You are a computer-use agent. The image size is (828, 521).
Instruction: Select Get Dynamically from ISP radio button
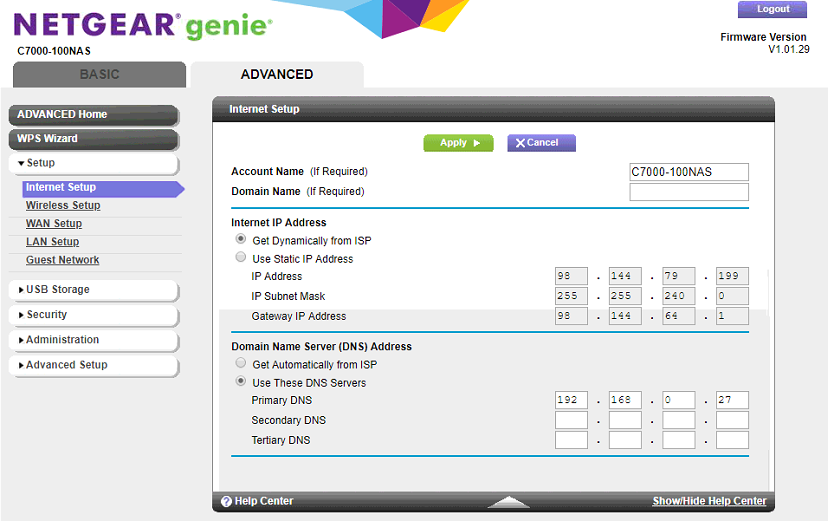coord(240,240)
